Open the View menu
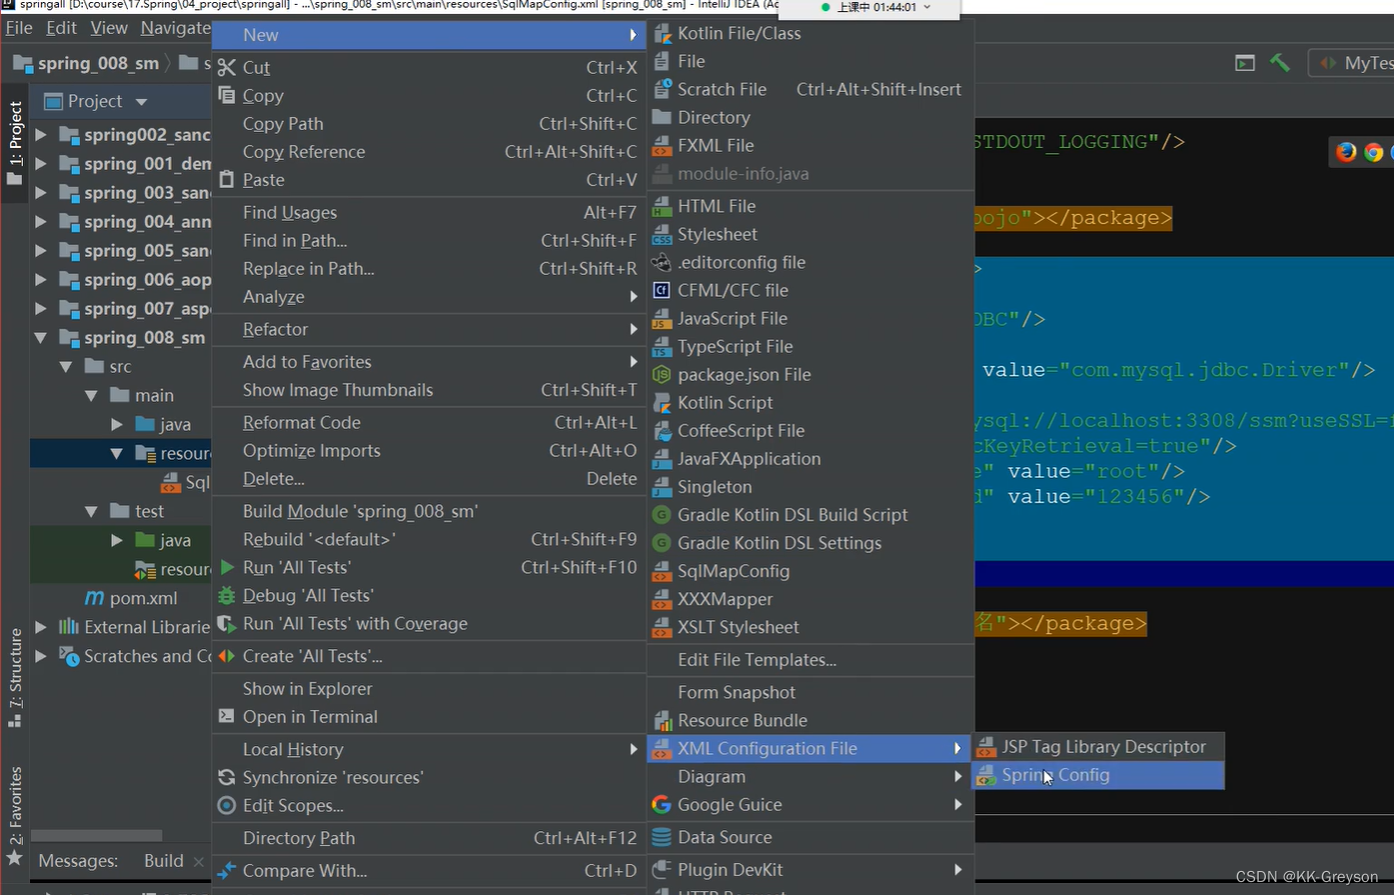The height and width of the screenshot is (895, 1394). tap(108, 28)
